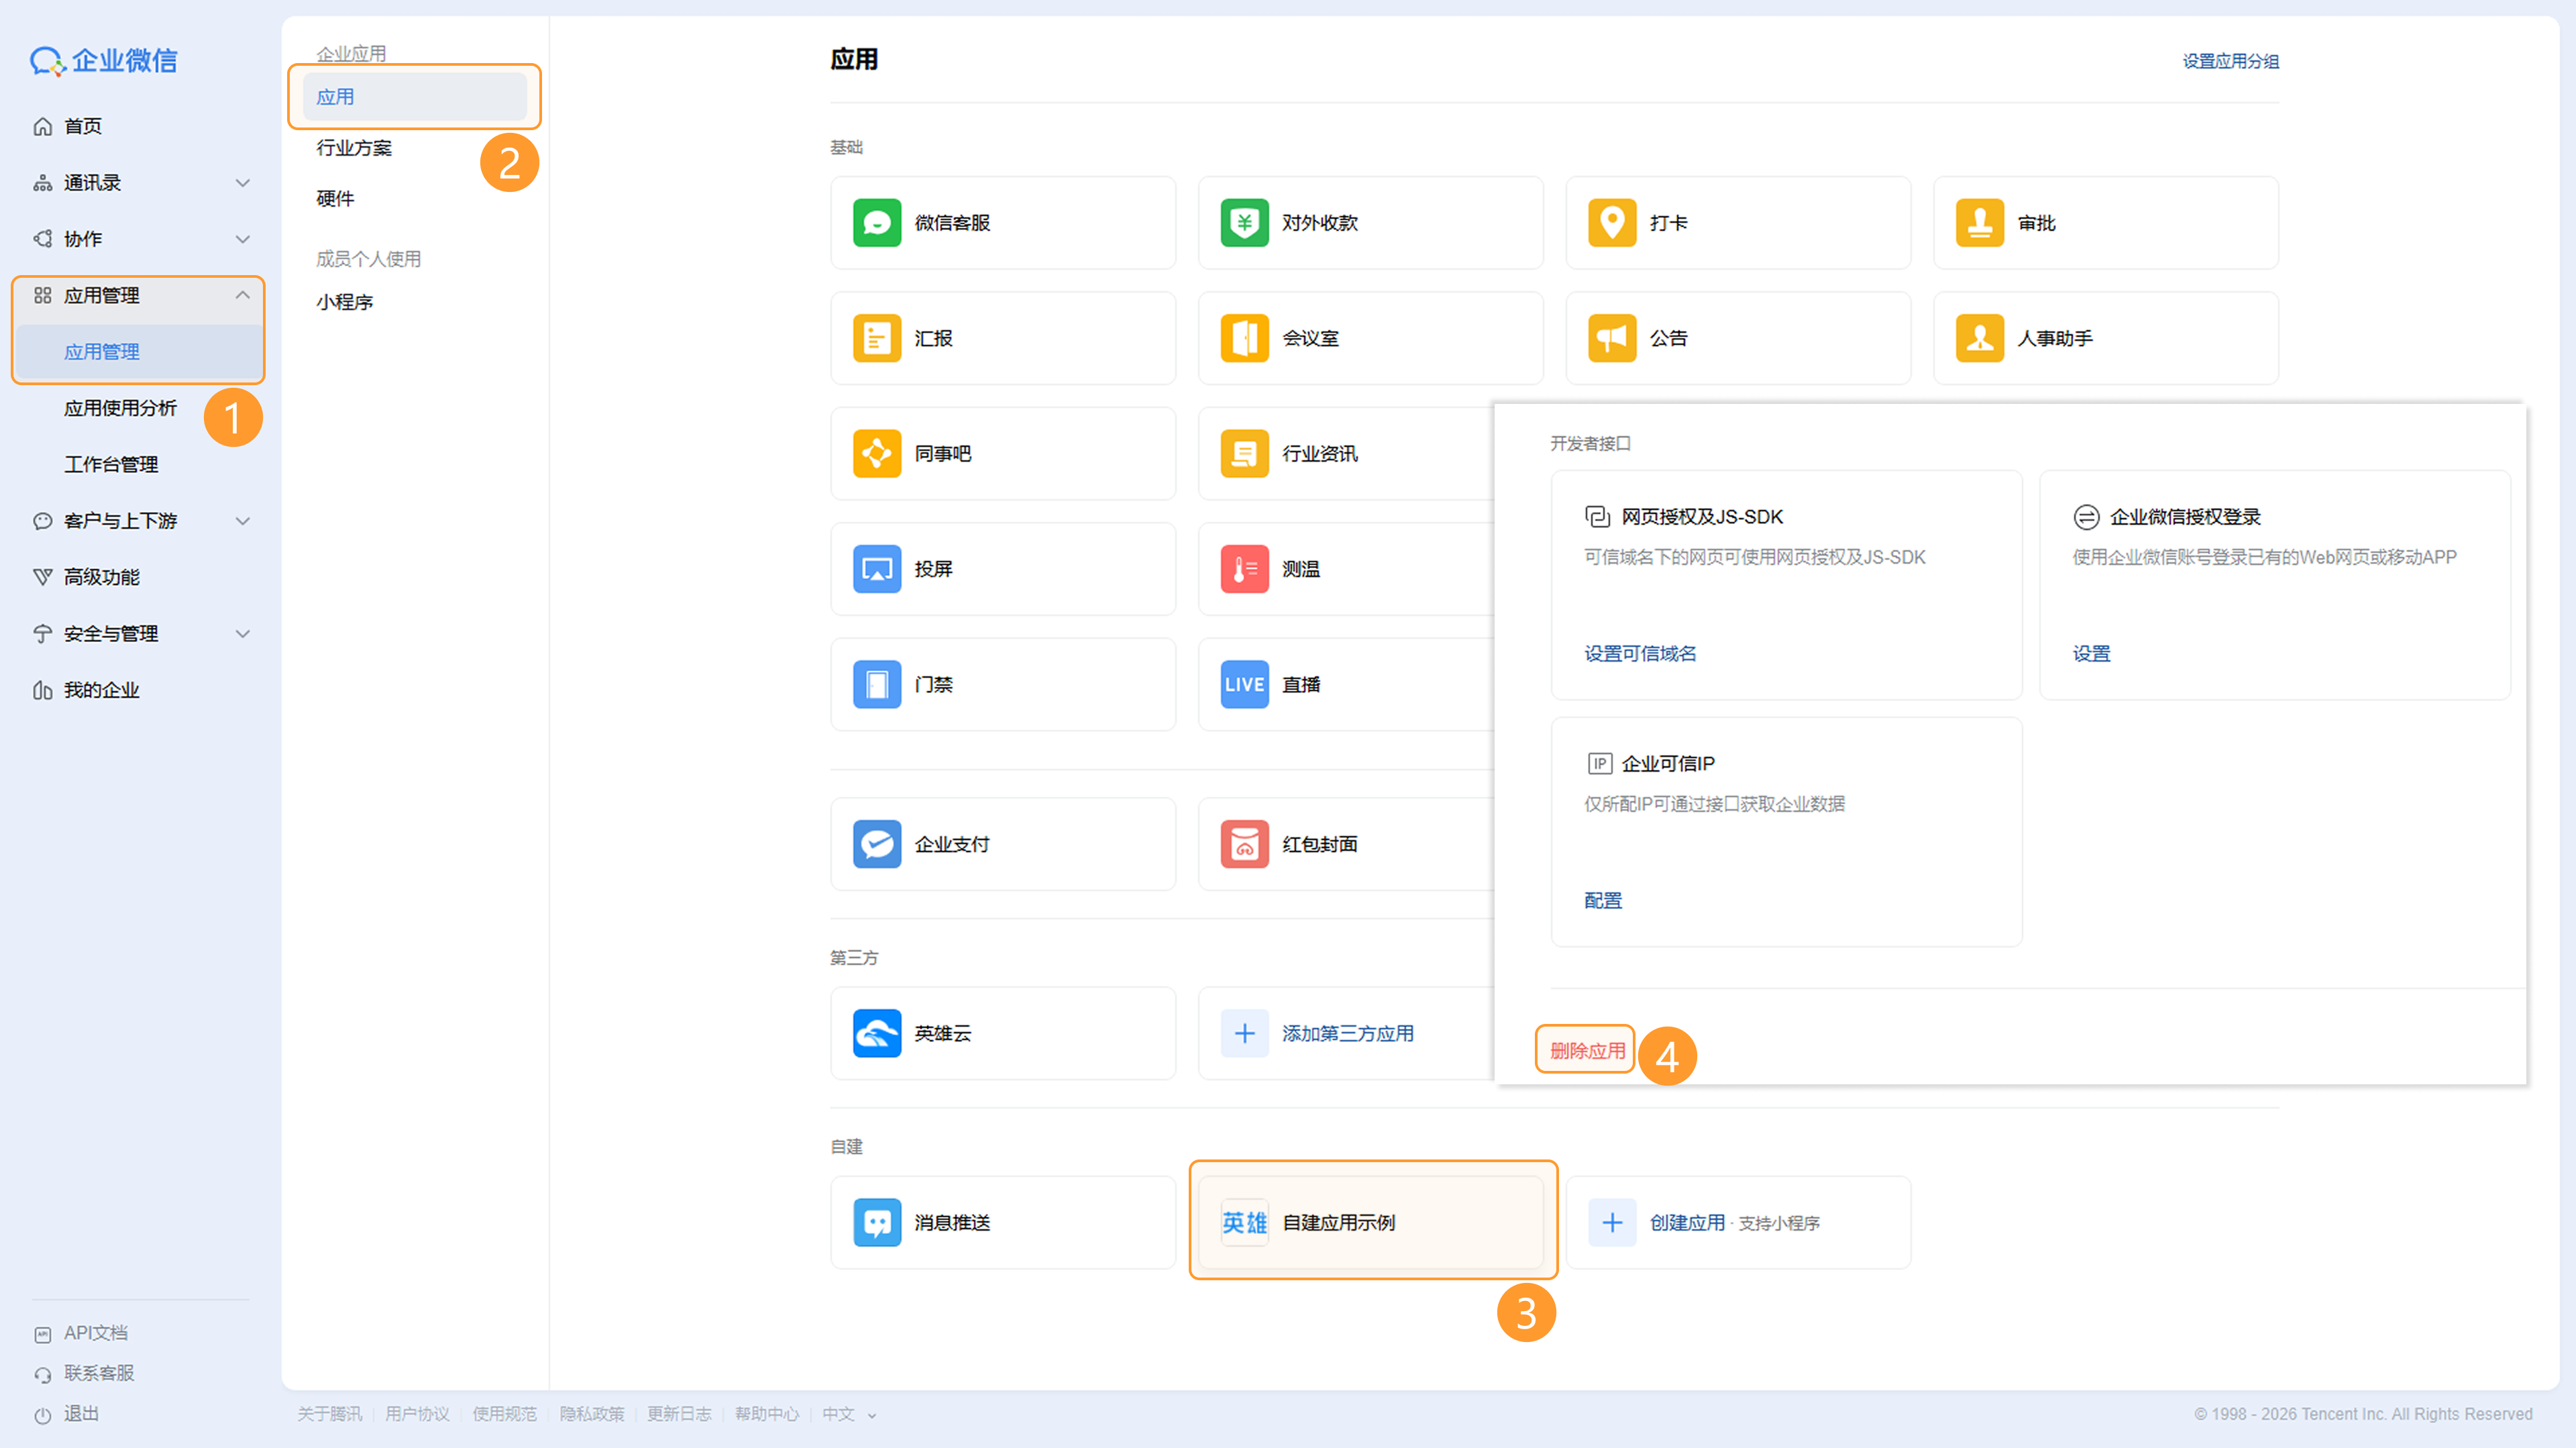Open 联系客服 at sidebar bottom
Image resolution: width=2576 pixels, height=1448 pixels.
pyautogui.click(x=99, y=1374)
